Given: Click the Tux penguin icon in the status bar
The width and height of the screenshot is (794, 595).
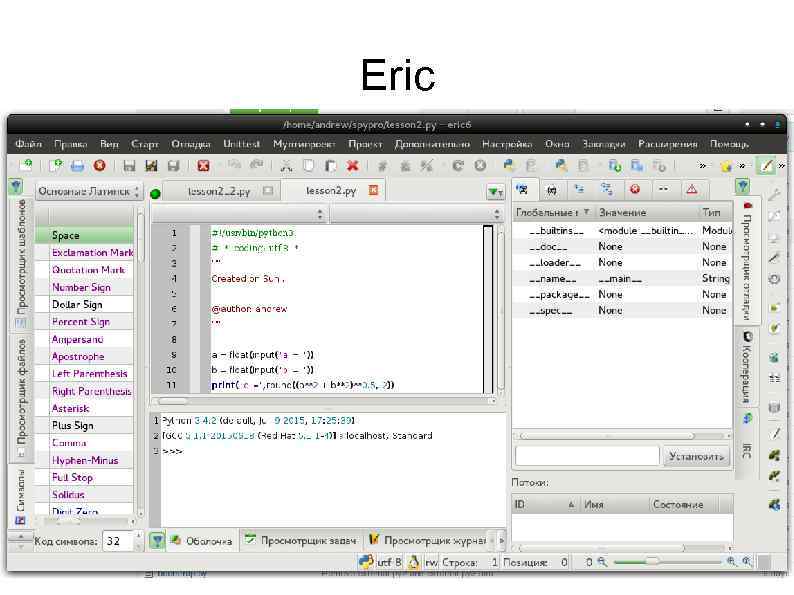Looking at the screenshot, I should coord(414,562).
